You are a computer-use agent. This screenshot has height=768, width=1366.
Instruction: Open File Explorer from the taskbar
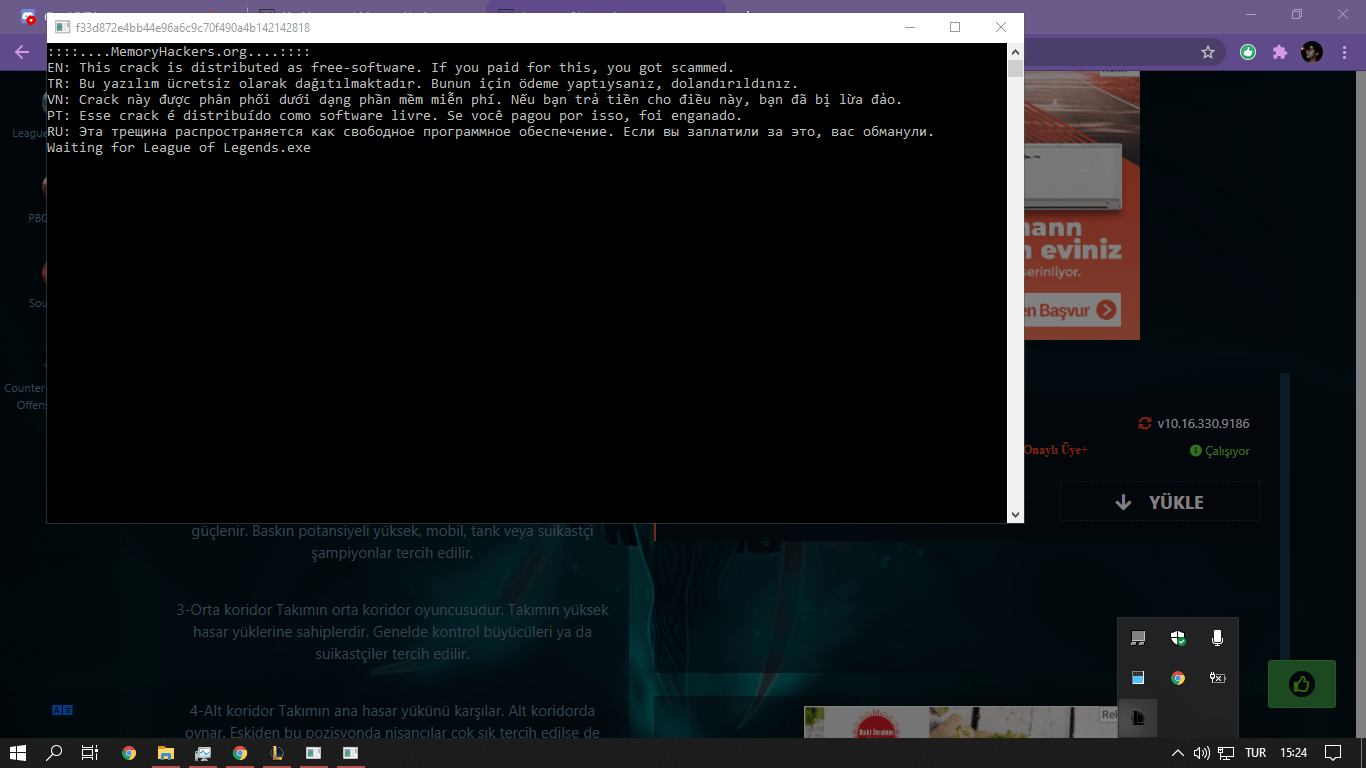coord(166,753)
